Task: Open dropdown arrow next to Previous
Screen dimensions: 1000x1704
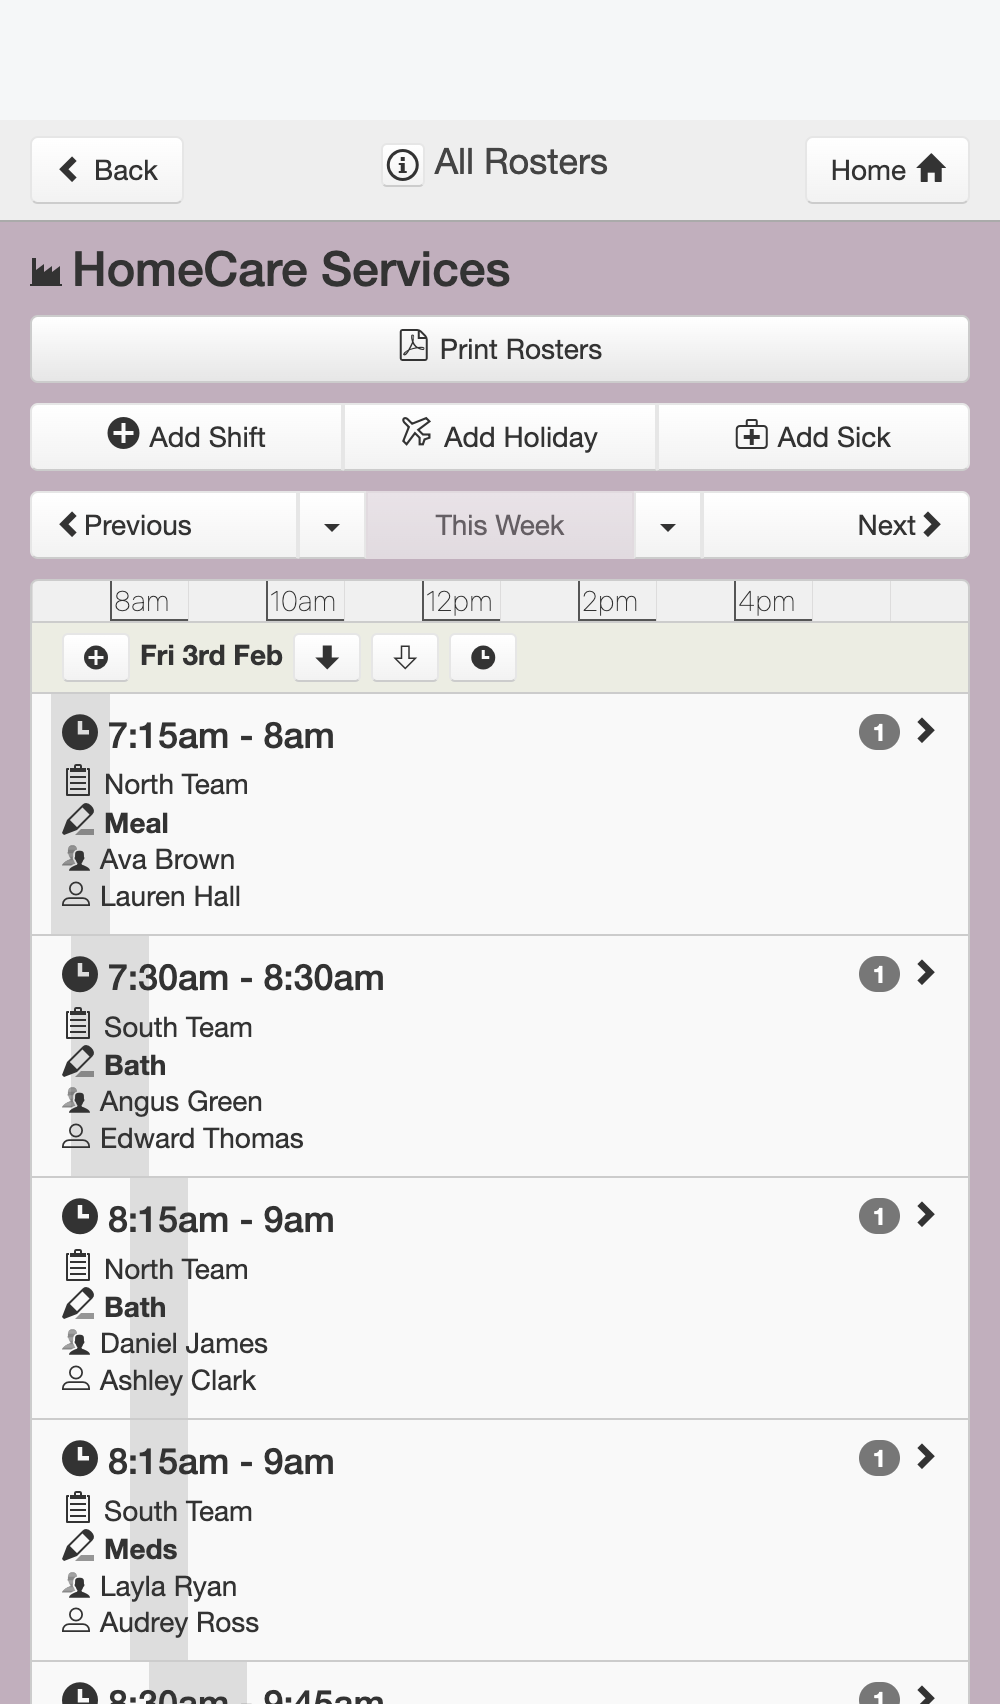Action: pyautogui.click(x=332, y=525)
